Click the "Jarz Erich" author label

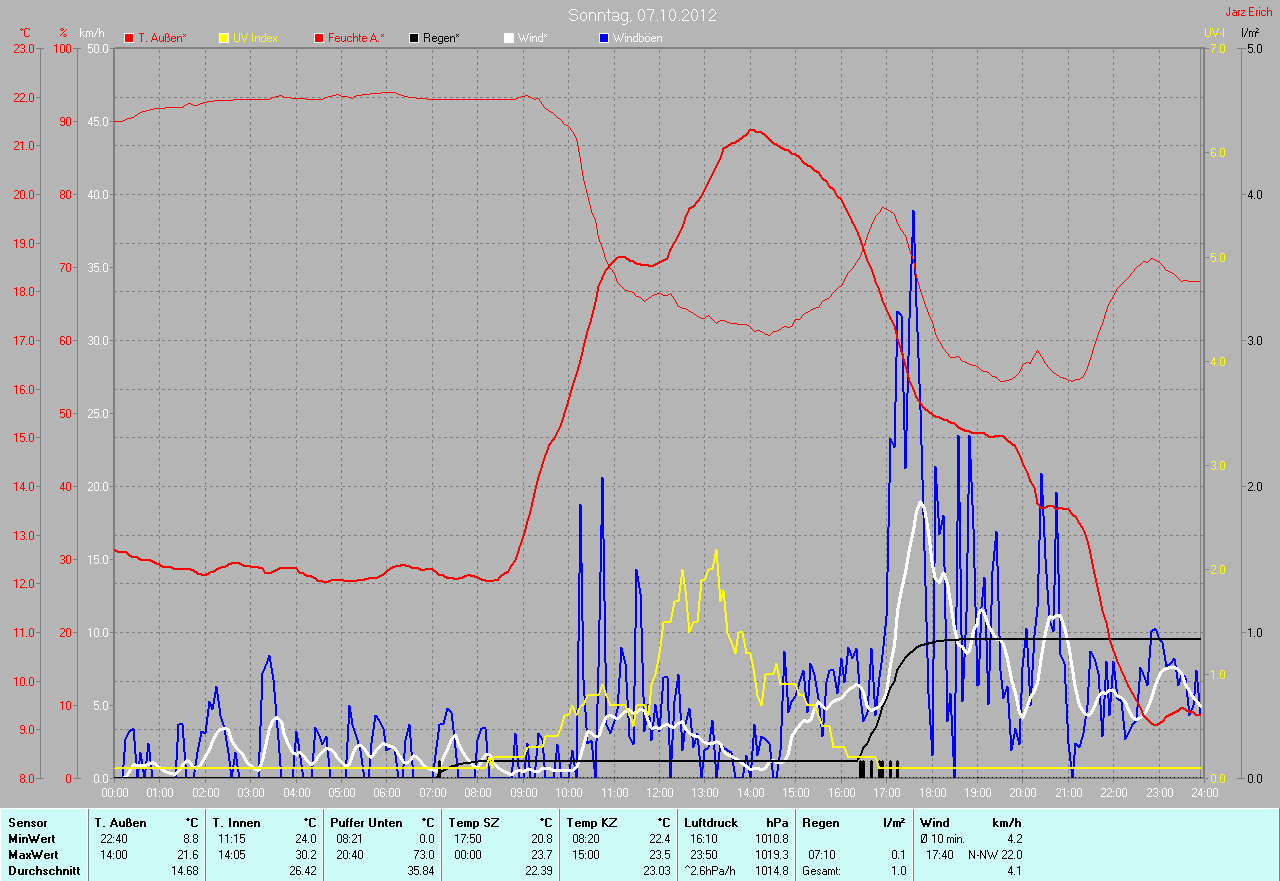[x=1250, y=12]
